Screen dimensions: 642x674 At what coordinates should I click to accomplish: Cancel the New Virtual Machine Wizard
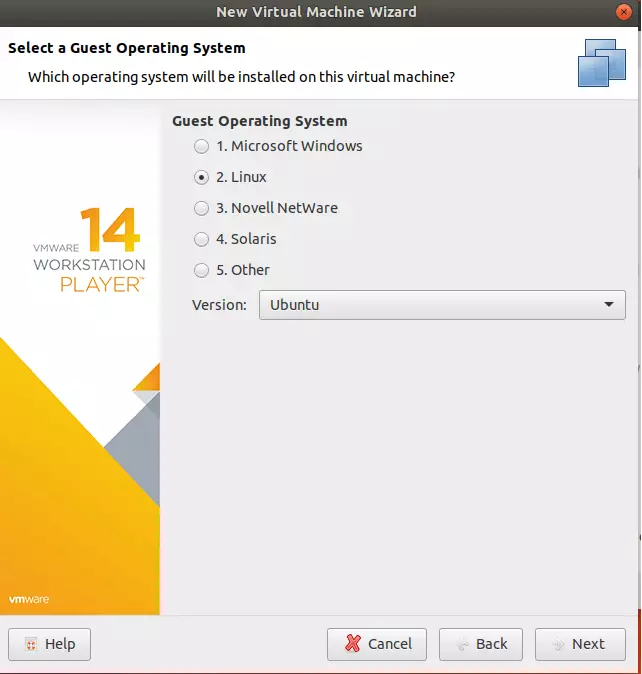tap(377, 644)
